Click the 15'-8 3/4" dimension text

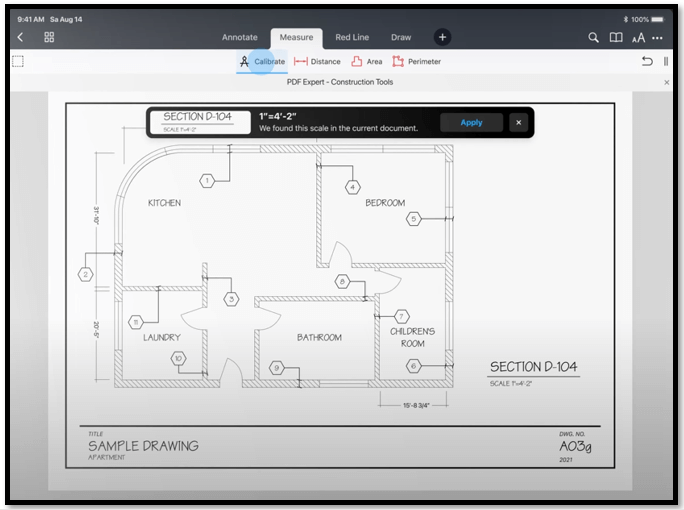416,406
